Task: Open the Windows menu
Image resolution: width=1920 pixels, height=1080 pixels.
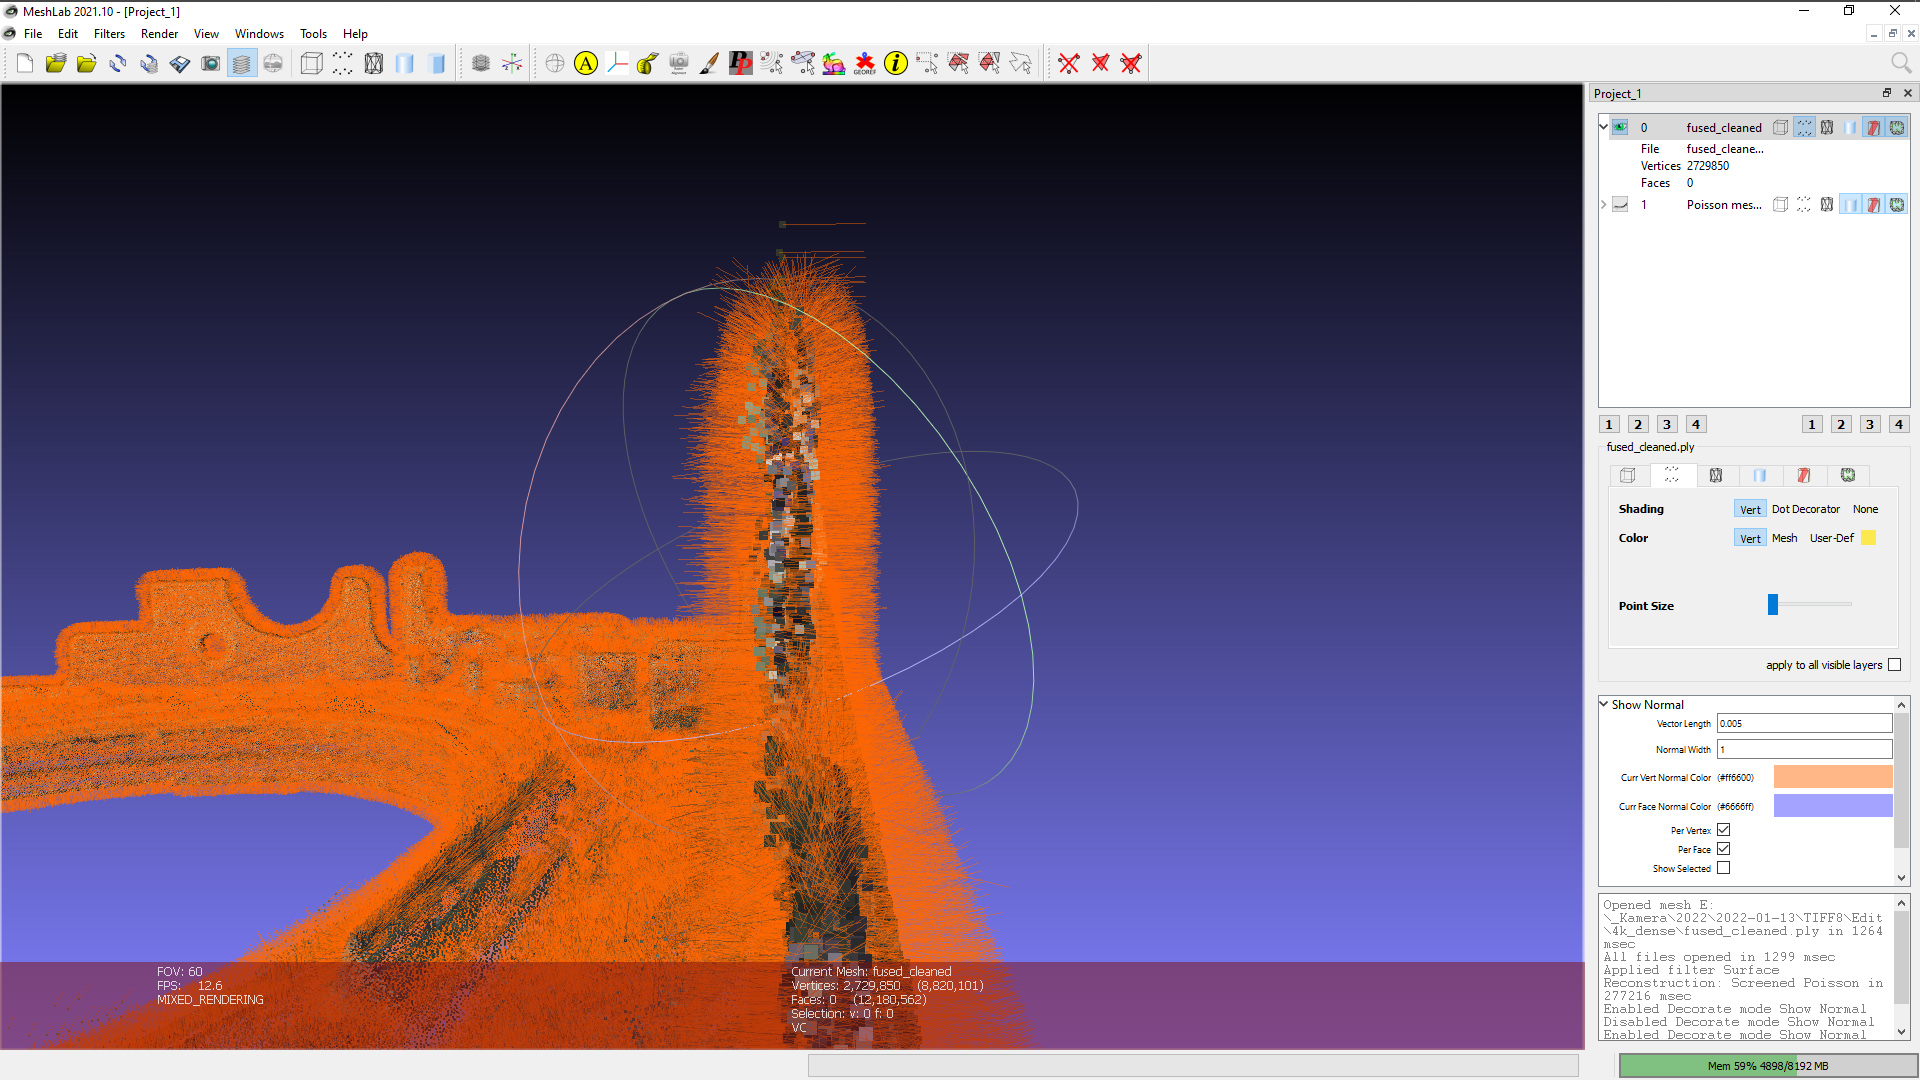Action: coord(259,33)
